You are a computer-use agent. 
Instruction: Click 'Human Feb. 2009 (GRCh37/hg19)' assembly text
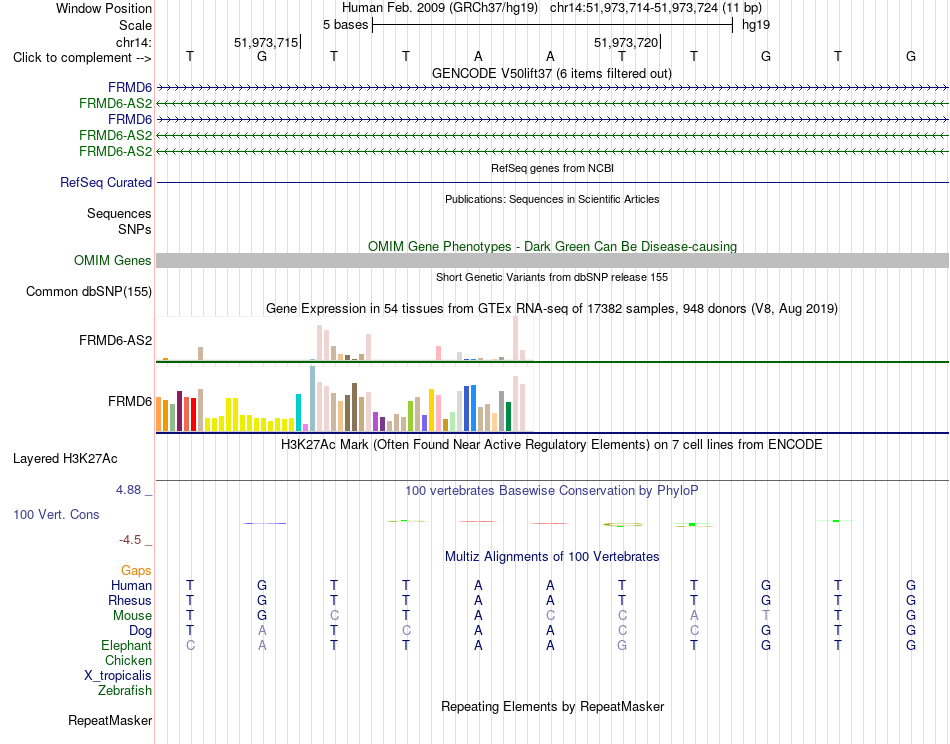440,8
